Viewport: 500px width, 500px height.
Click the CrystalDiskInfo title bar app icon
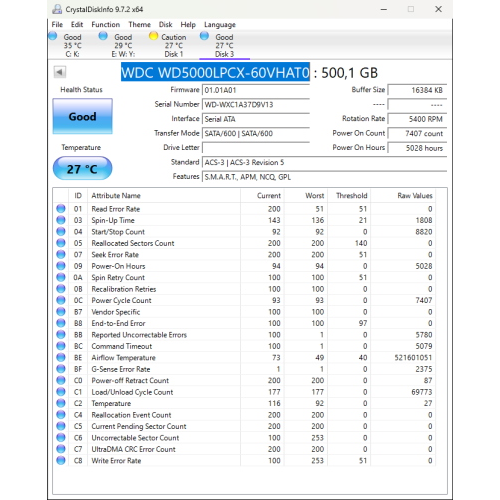(57, 9)
